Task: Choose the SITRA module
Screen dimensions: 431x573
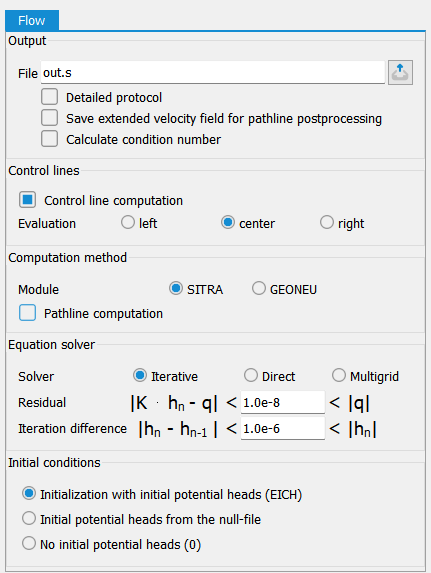Action: pos(176,289)
